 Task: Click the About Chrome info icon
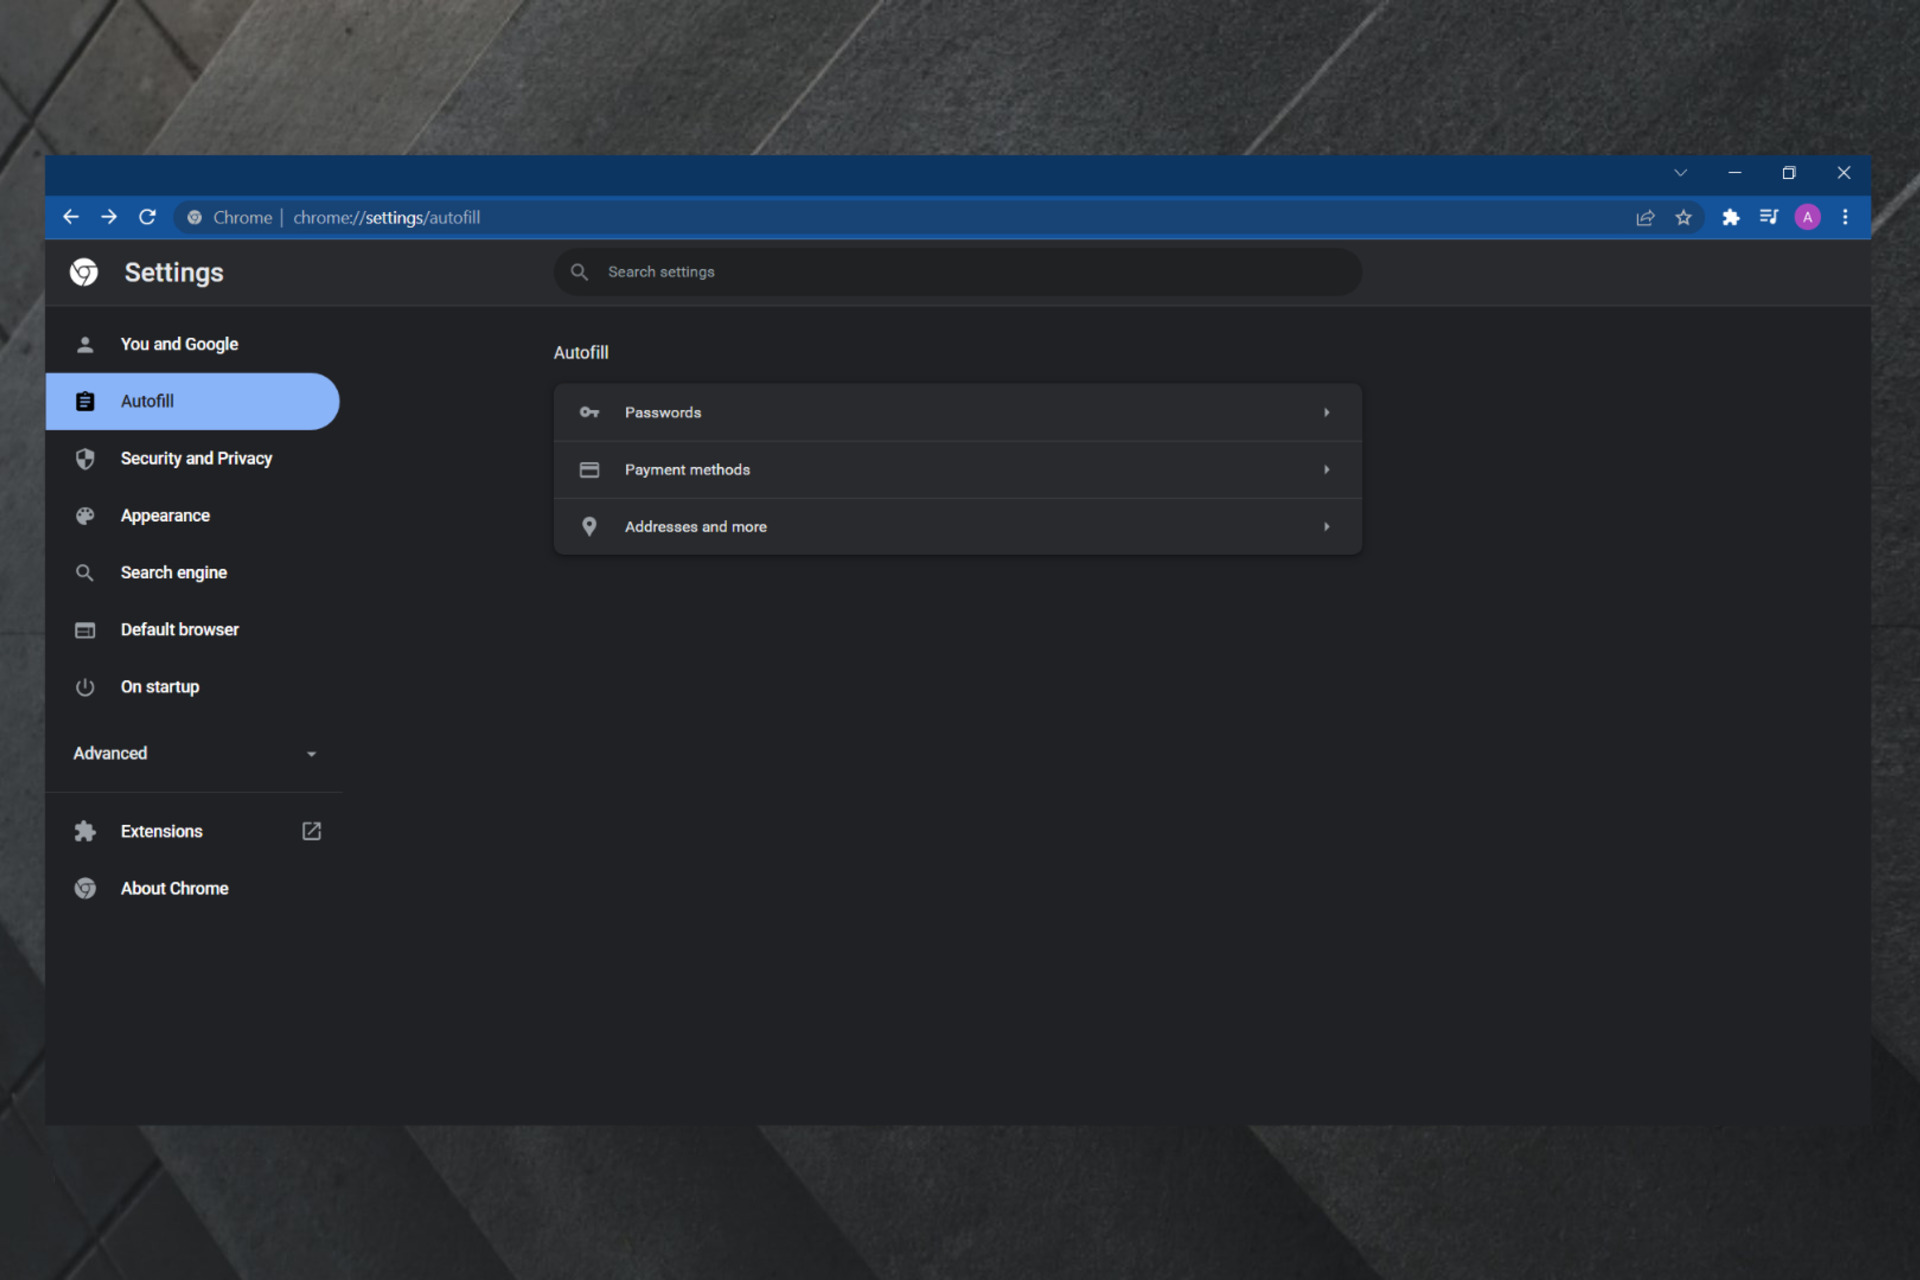click(86, 887)
